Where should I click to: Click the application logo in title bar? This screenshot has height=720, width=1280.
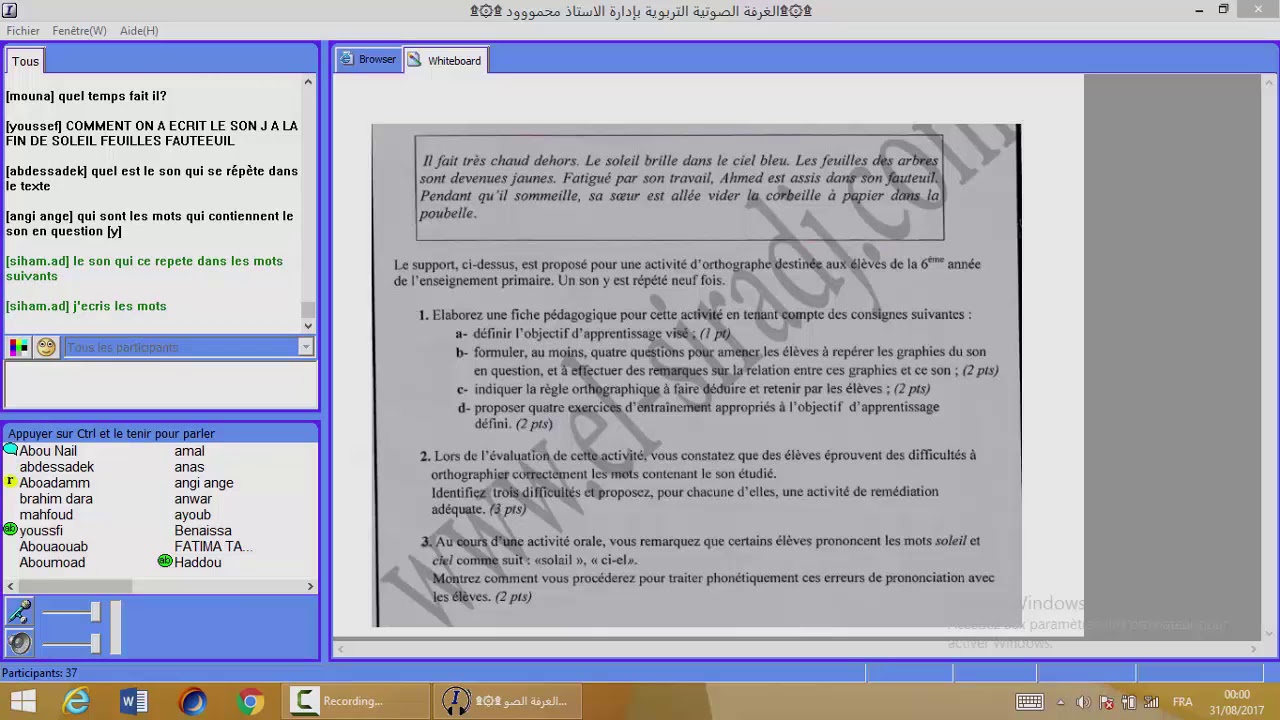10,10
